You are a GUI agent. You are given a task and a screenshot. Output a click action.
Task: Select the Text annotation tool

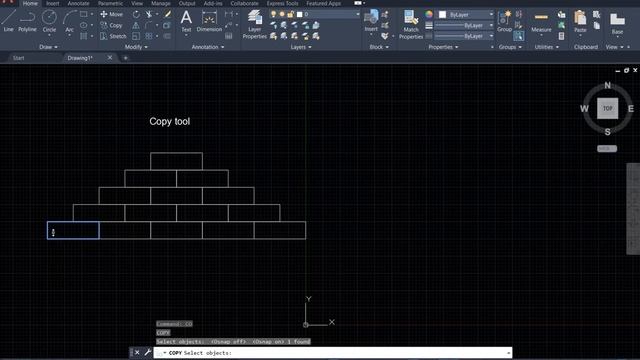186,21
